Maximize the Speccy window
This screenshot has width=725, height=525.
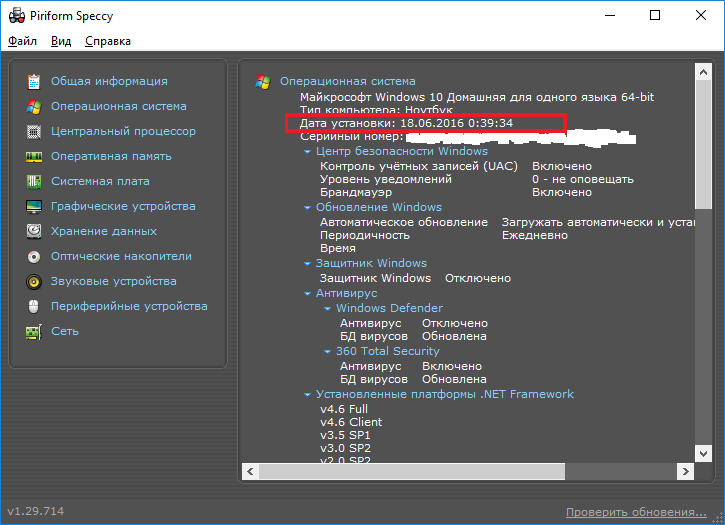[655, 15]
